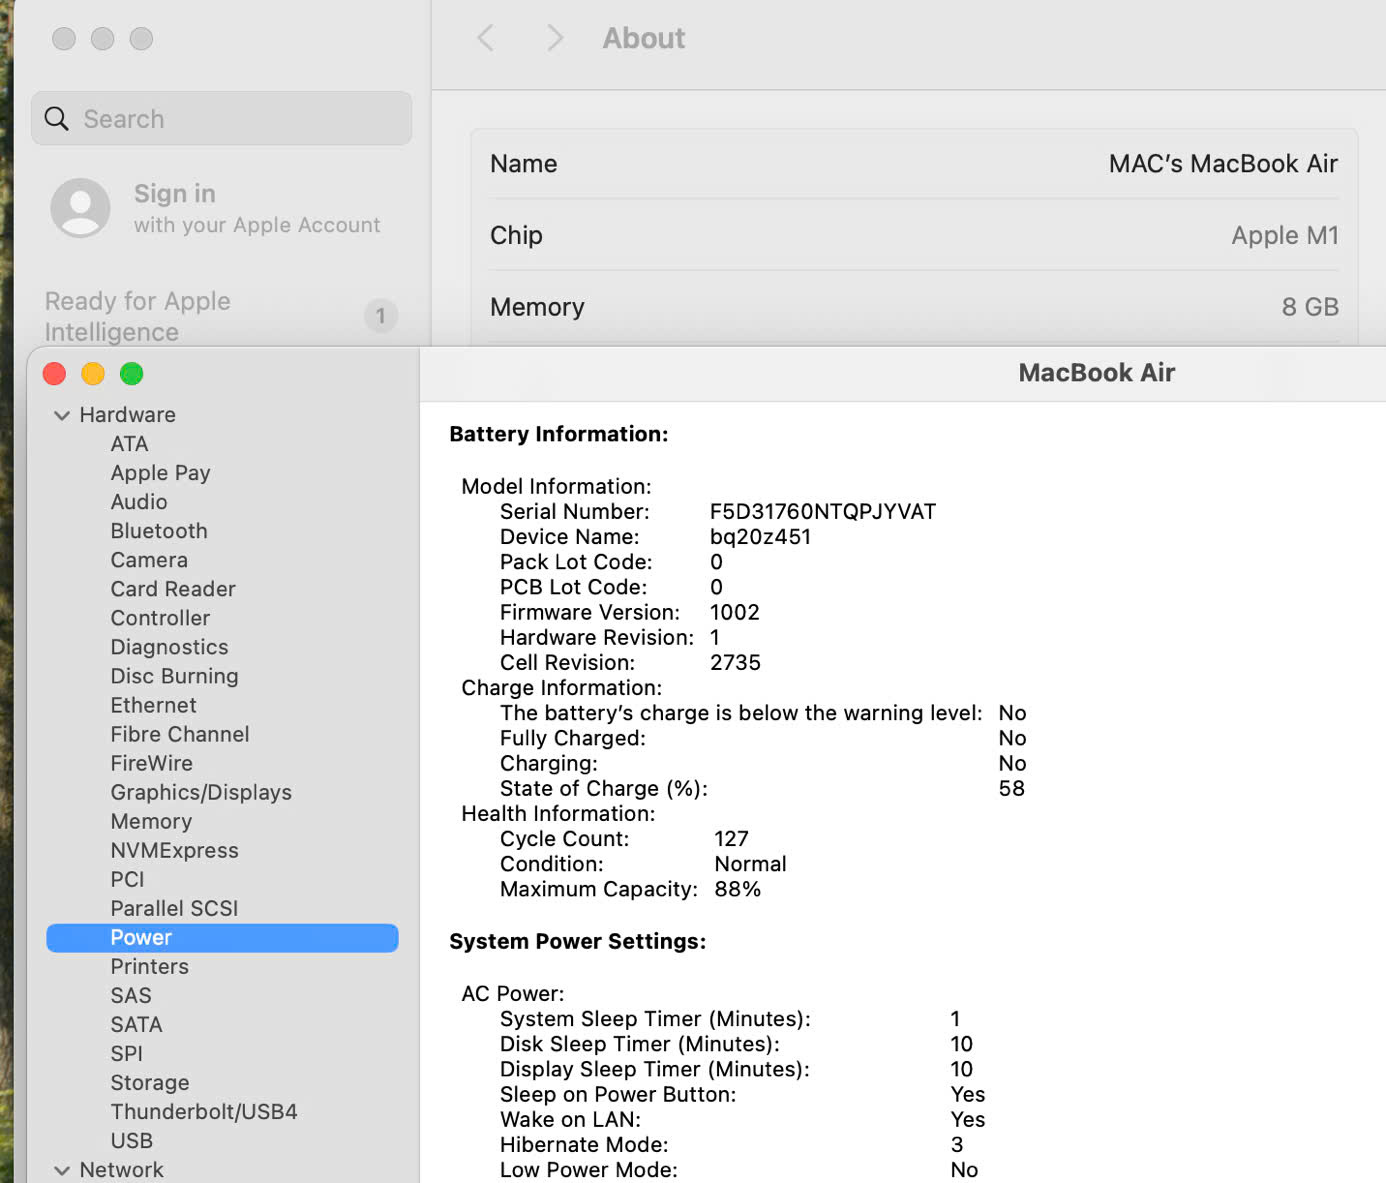
Task: Click the forward arrow in System Settings
Action: pos(555,38)
